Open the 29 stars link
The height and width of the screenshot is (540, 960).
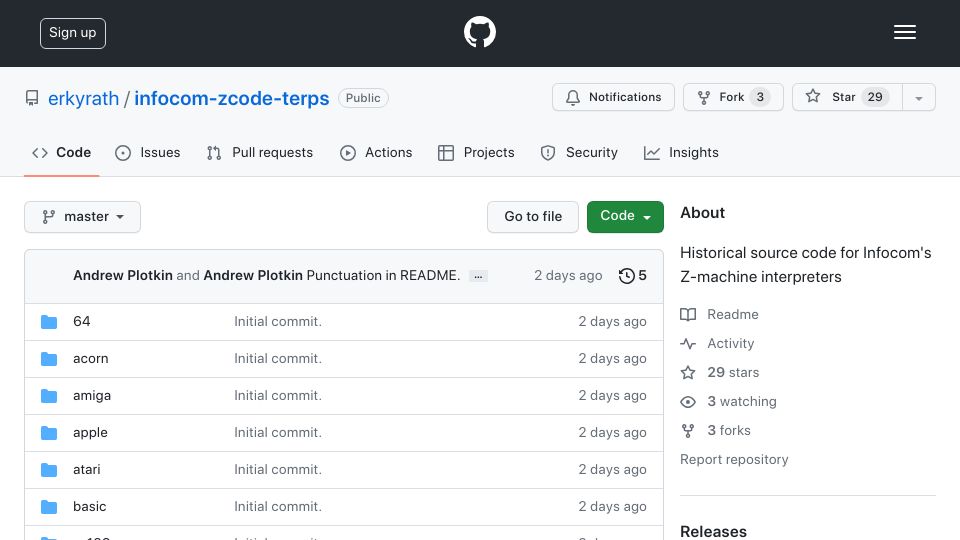click(733, 372)
